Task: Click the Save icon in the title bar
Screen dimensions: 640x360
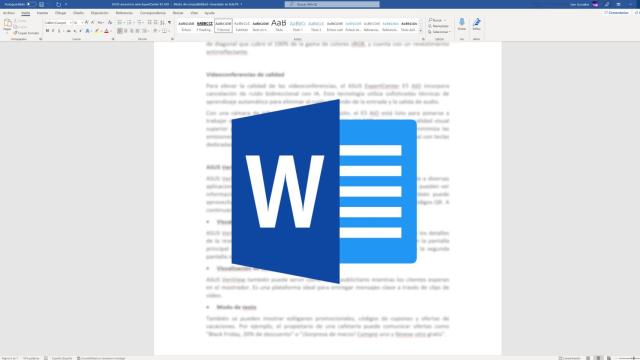Action: pos(41,4)
